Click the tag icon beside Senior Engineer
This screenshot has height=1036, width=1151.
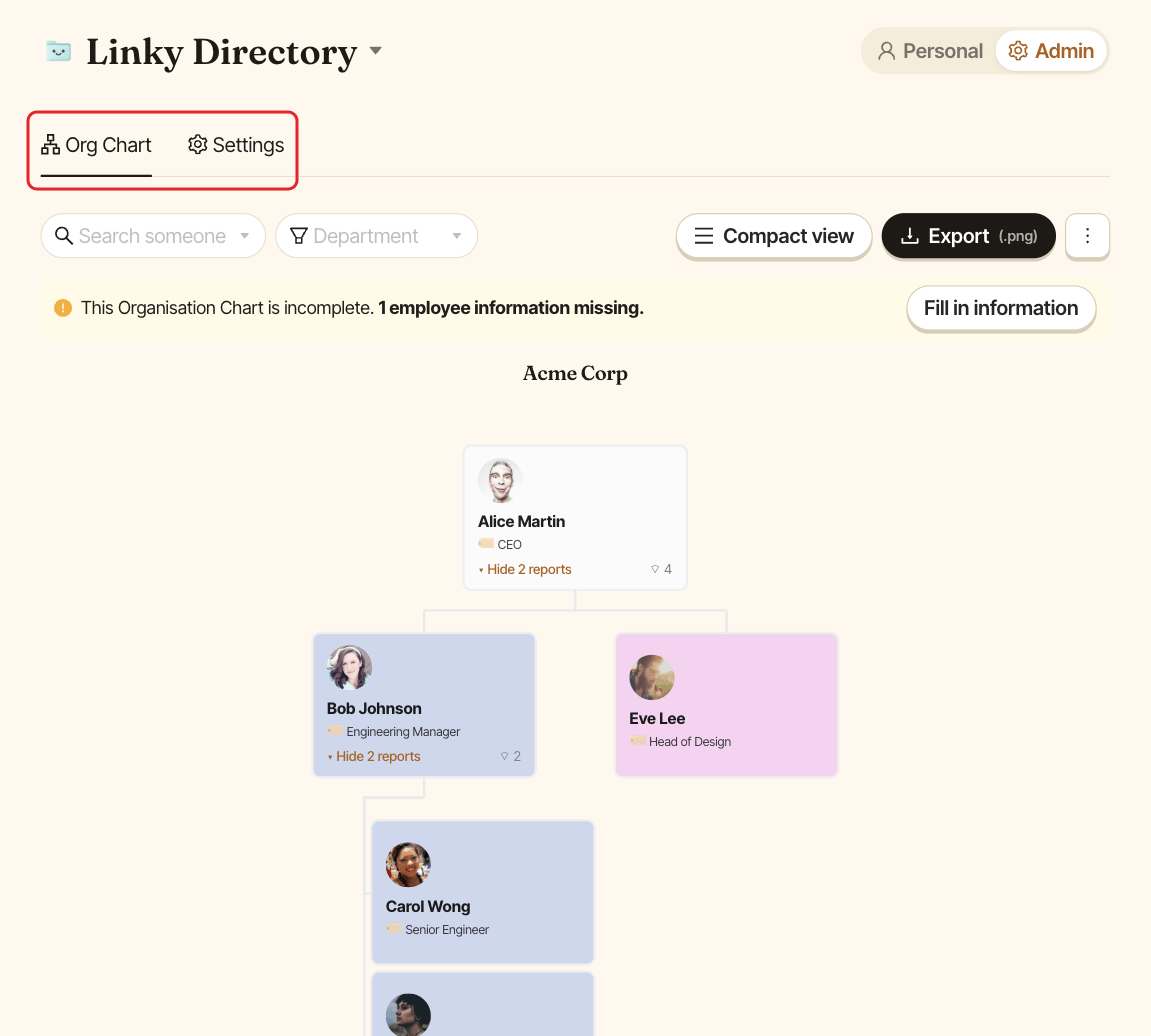(x=393, y=928)
